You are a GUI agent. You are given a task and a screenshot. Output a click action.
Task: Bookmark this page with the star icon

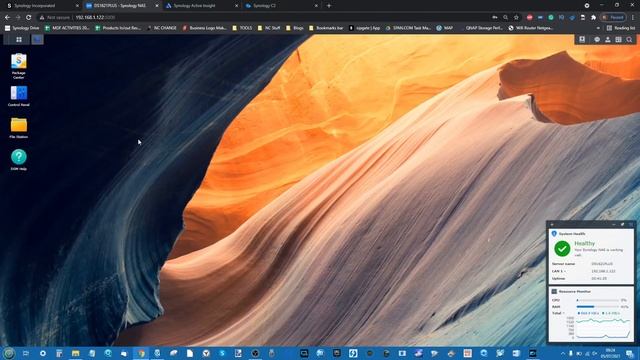tap(516, 17)
